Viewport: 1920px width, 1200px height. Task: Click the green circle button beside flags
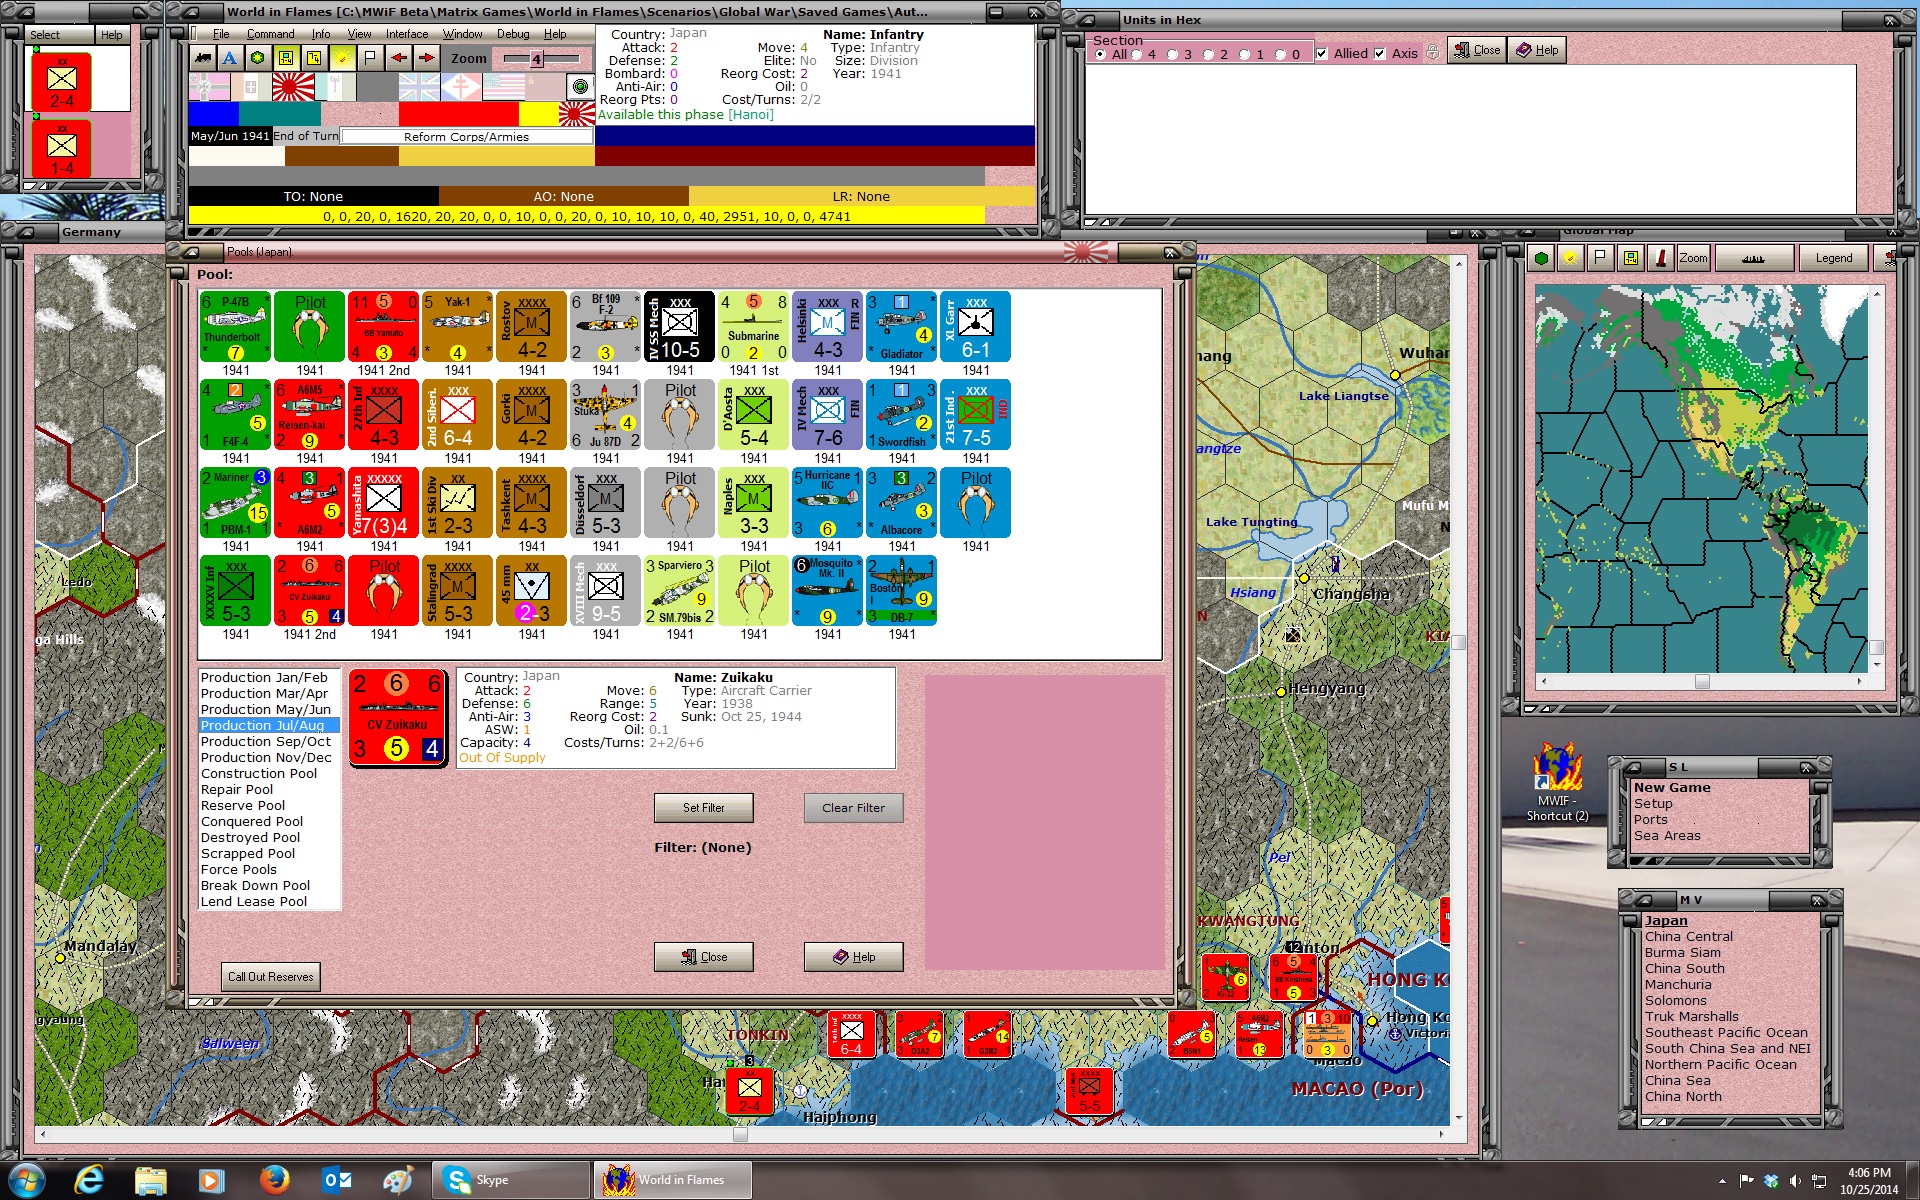coord(580,87)
